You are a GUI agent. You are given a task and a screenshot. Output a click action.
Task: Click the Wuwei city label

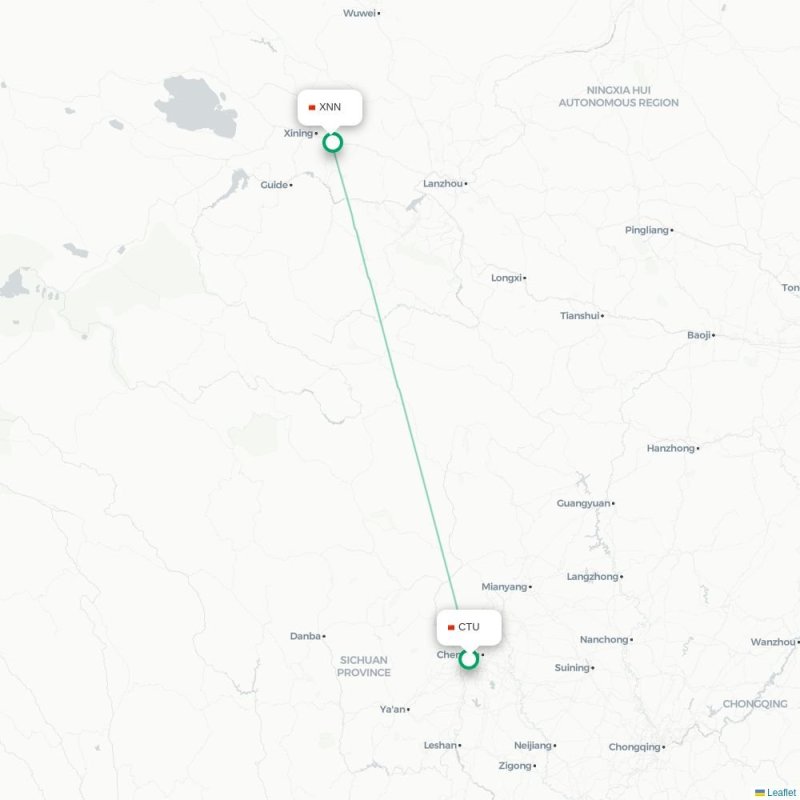point(359,13)
